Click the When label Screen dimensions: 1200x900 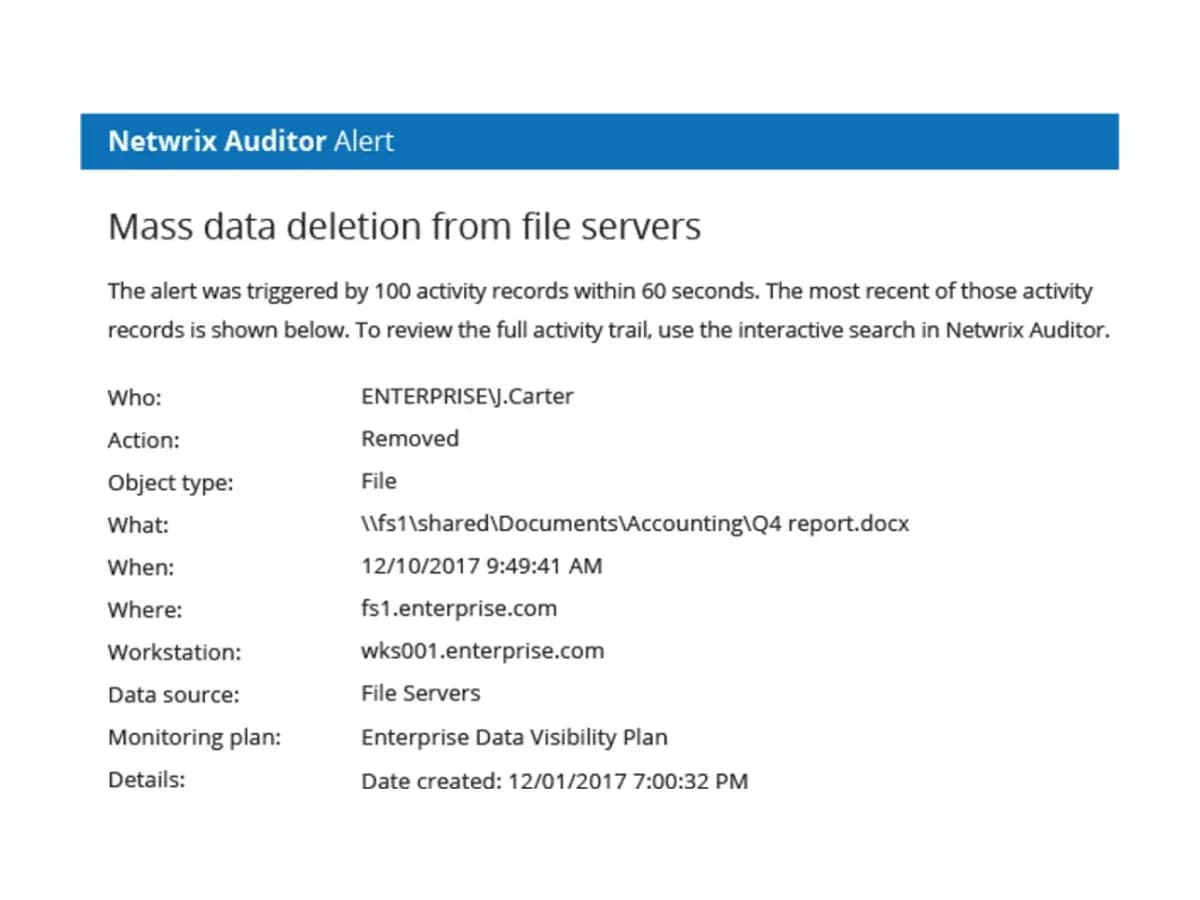(140, 568)
